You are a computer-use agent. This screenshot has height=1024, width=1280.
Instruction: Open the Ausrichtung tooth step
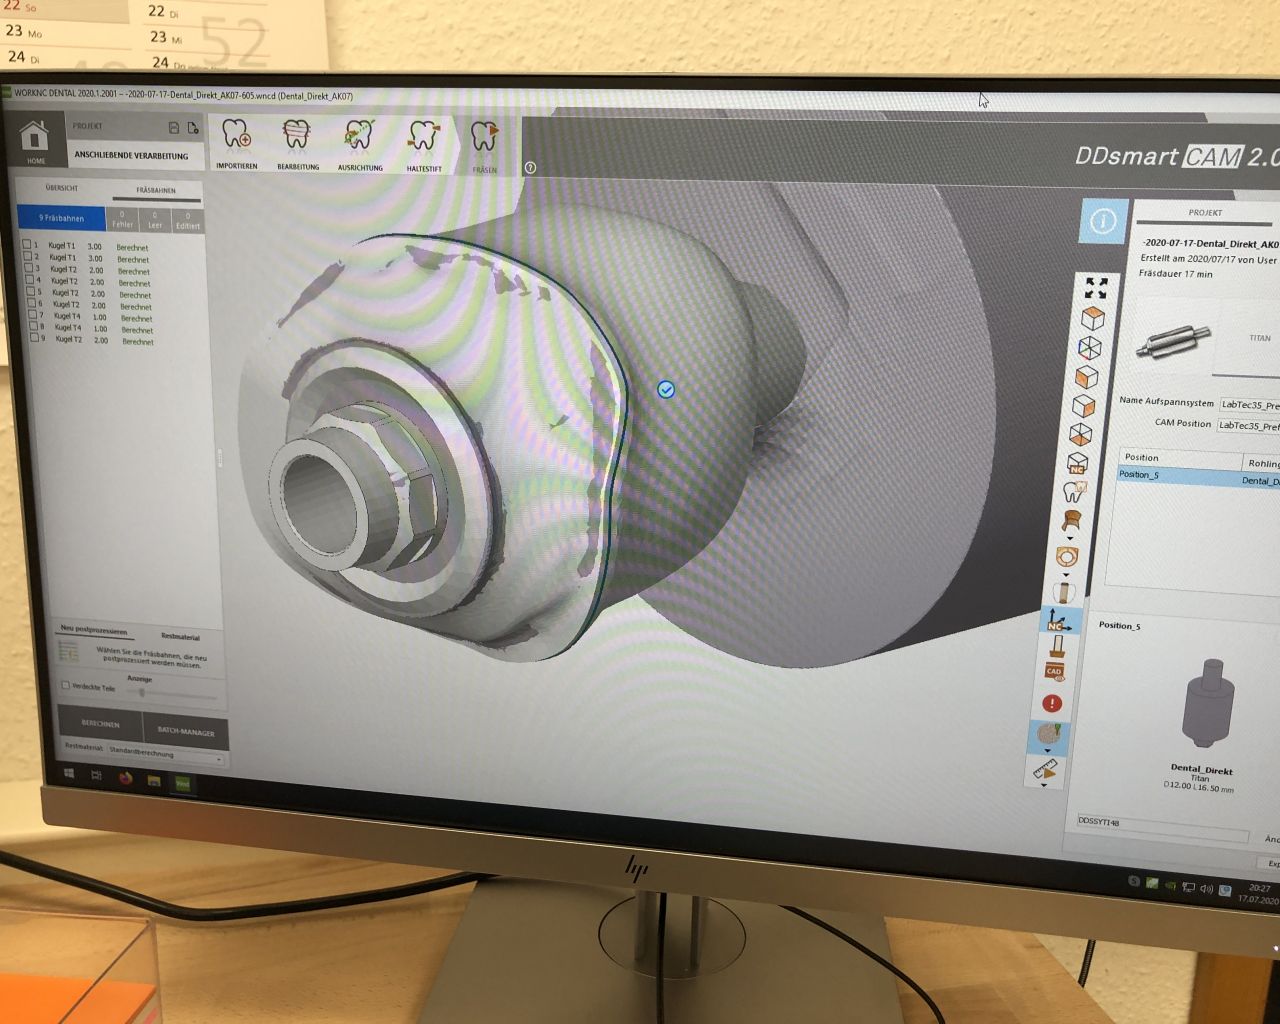click(360, 146)
